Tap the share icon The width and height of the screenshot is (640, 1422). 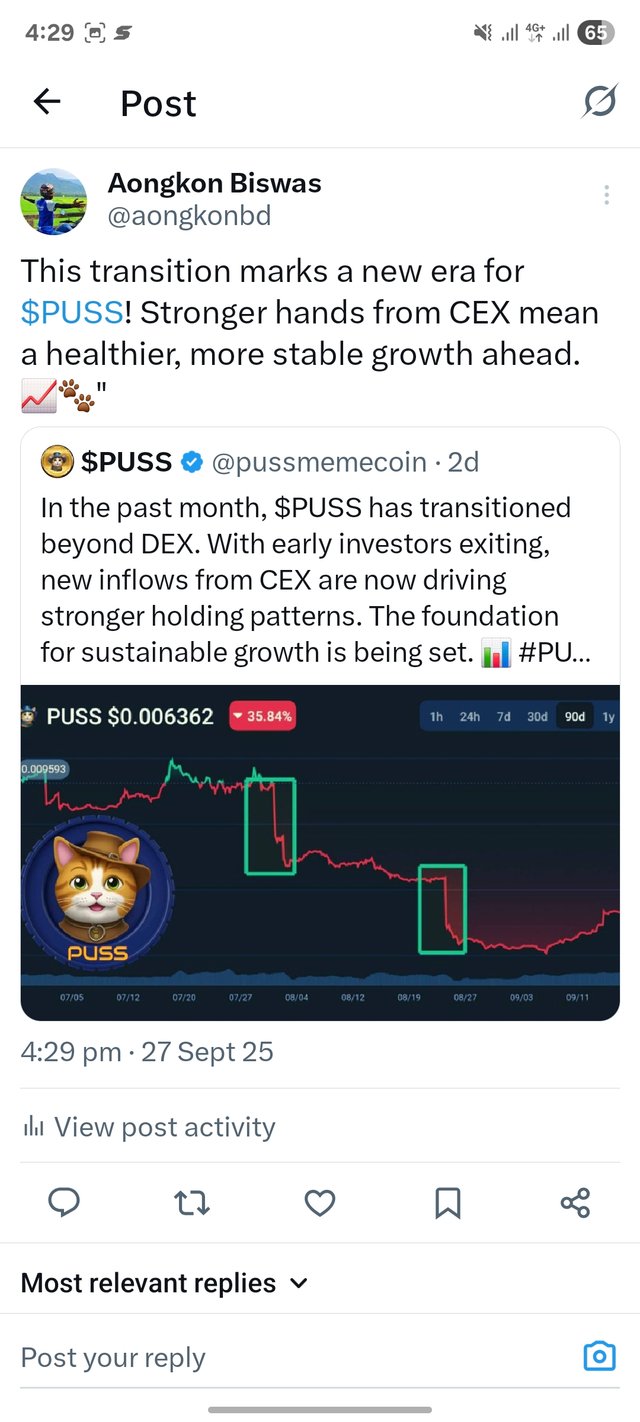pyautogui.click(x=575, y=1203)
